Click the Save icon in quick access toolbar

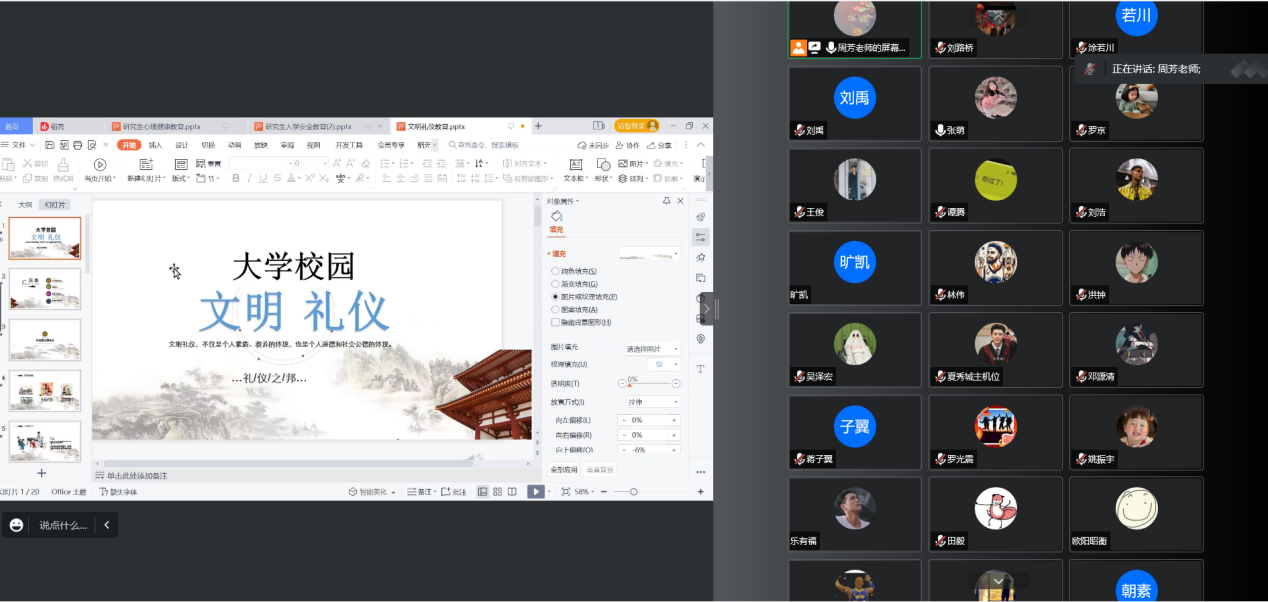50,145
